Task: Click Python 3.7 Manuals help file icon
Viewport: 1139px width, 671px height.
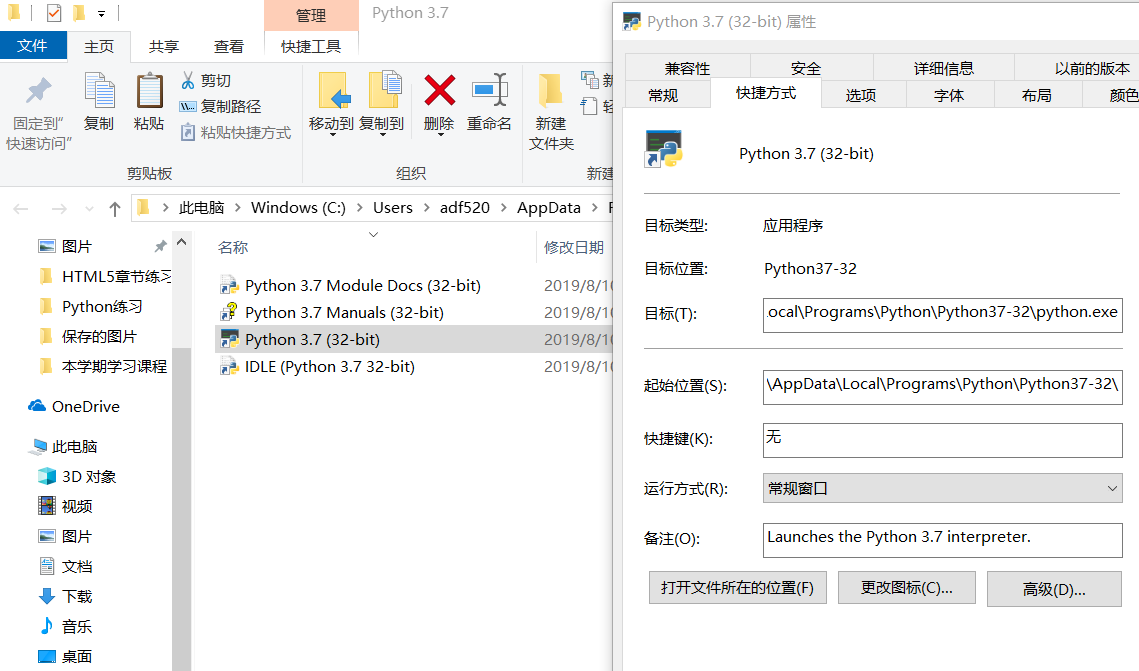Action: tap(230, 312)
